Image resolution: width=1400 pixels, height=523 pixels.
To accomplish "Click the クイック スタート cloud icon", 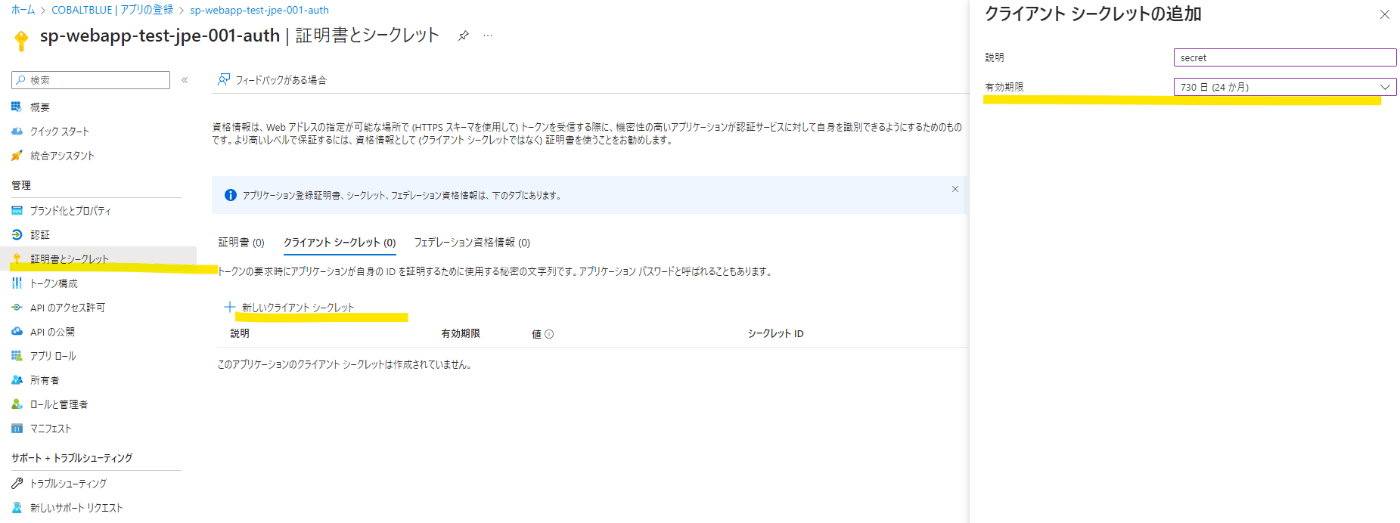I will [16, 131].
